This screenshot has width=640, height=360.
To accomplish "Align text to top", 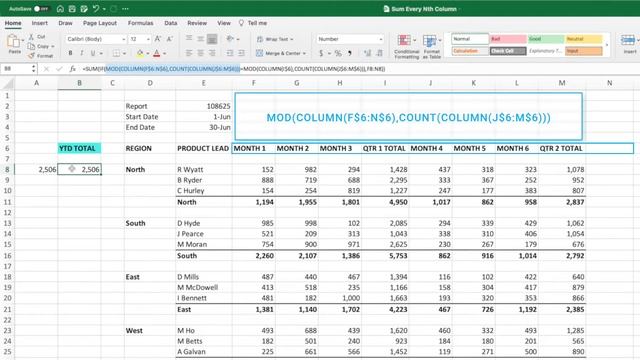I will tap(189, 39).
